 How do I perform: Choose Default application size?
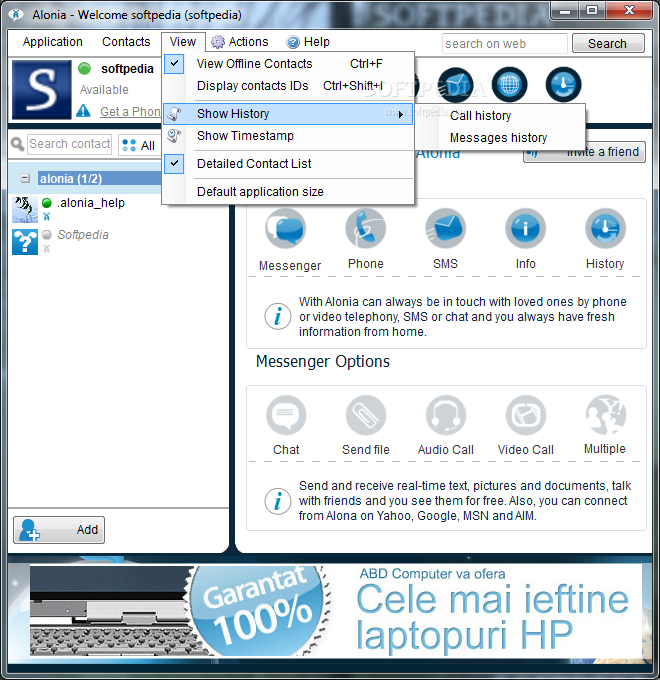(288, 192)
